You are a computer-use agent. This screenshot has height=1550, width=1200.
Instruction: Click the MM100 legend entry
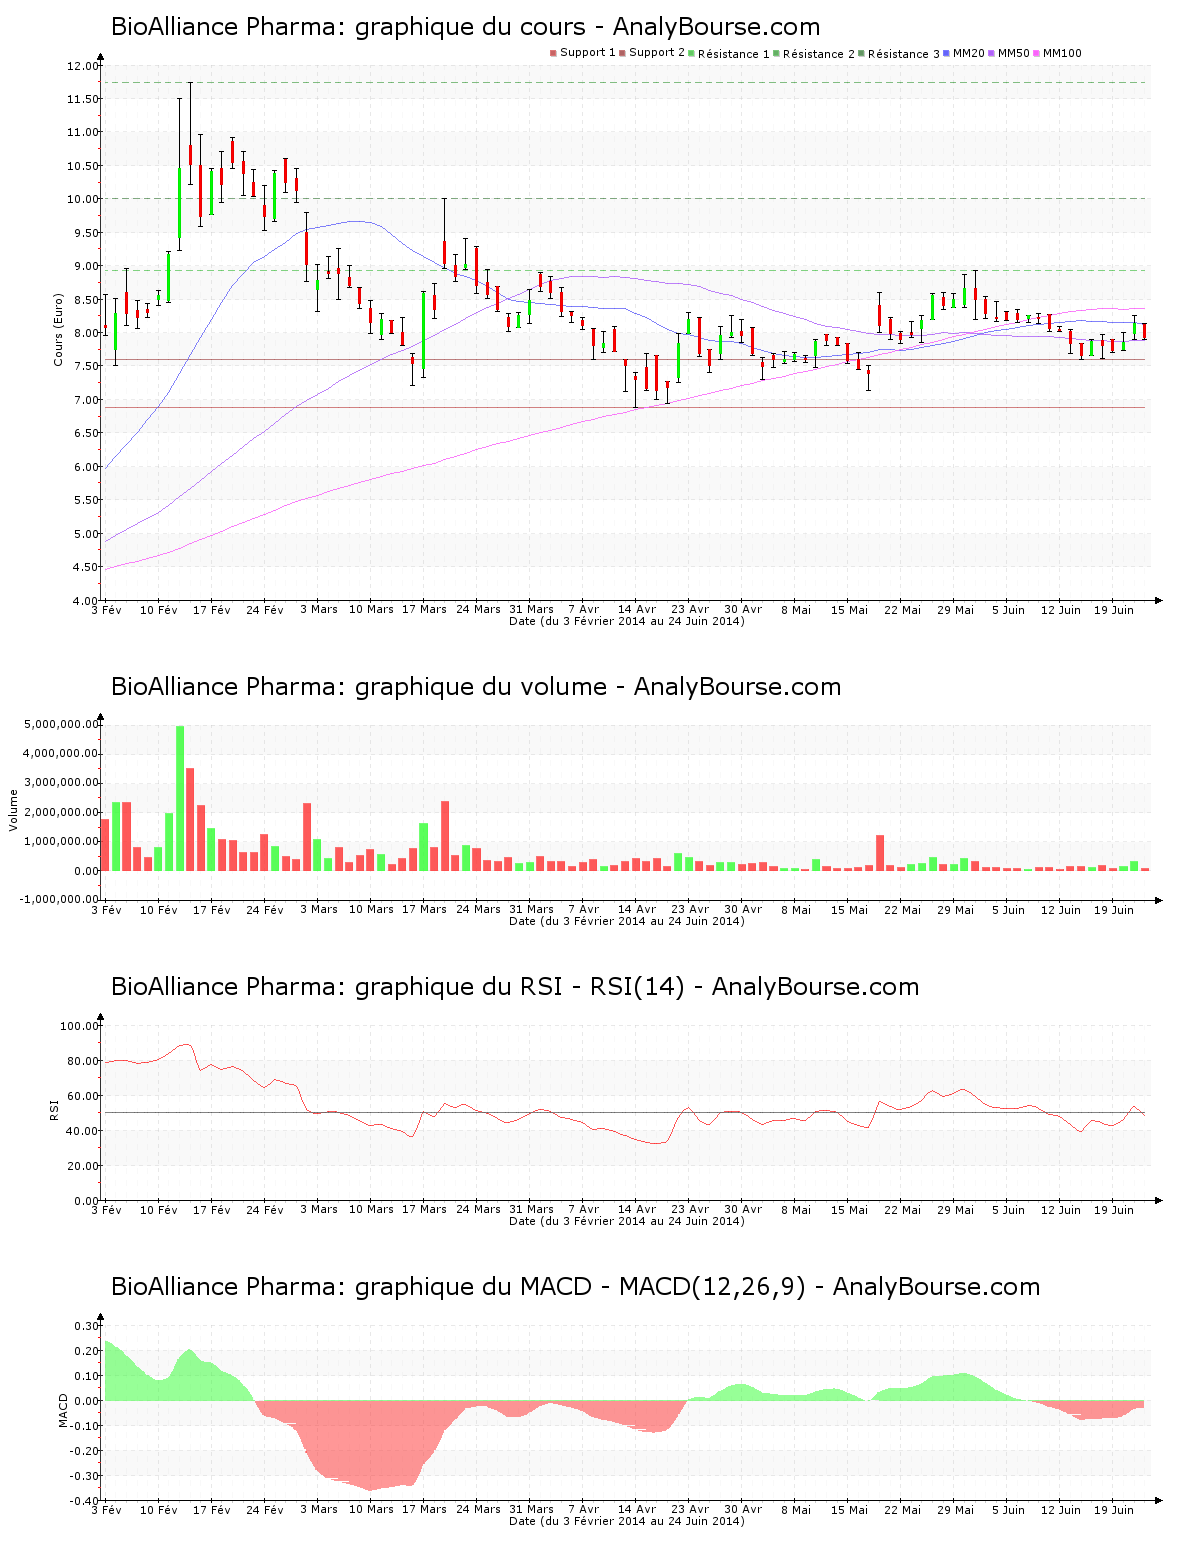(1057, 53)
